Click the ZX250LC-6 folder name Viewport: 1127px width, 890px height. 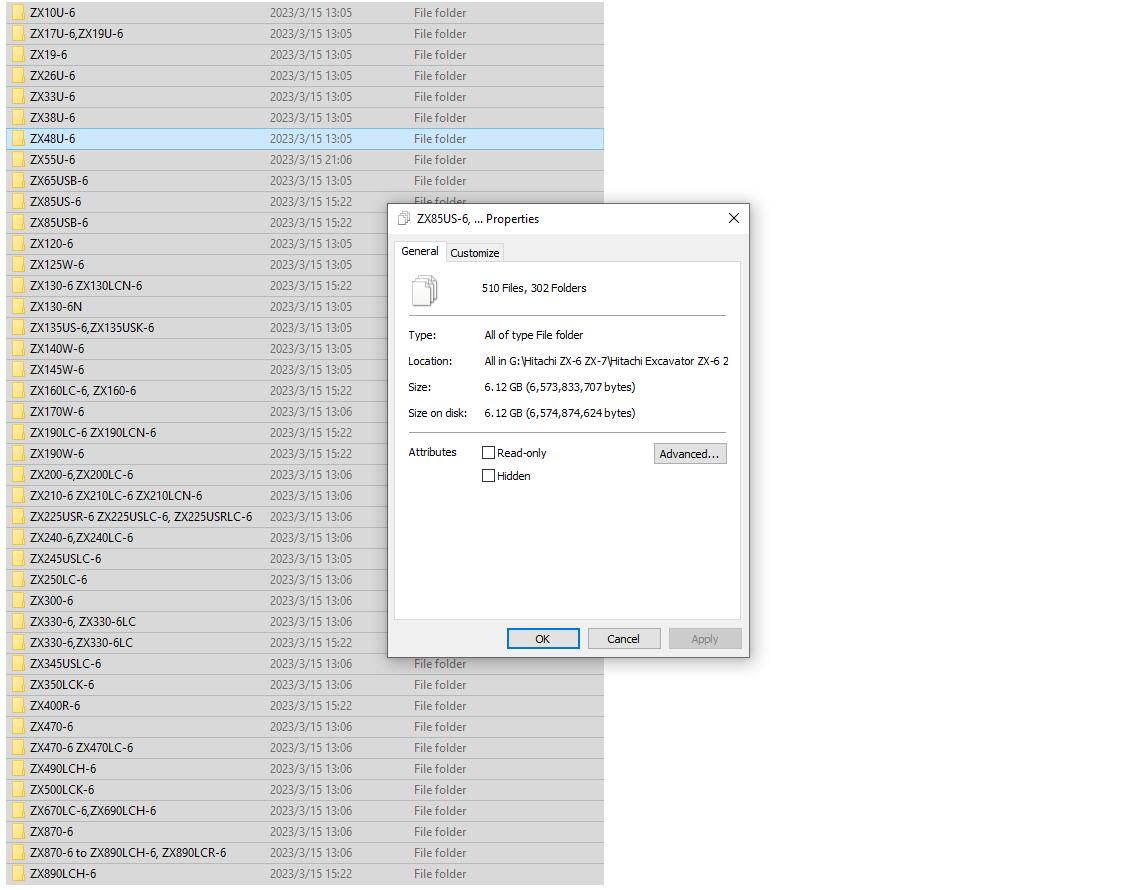58,579
